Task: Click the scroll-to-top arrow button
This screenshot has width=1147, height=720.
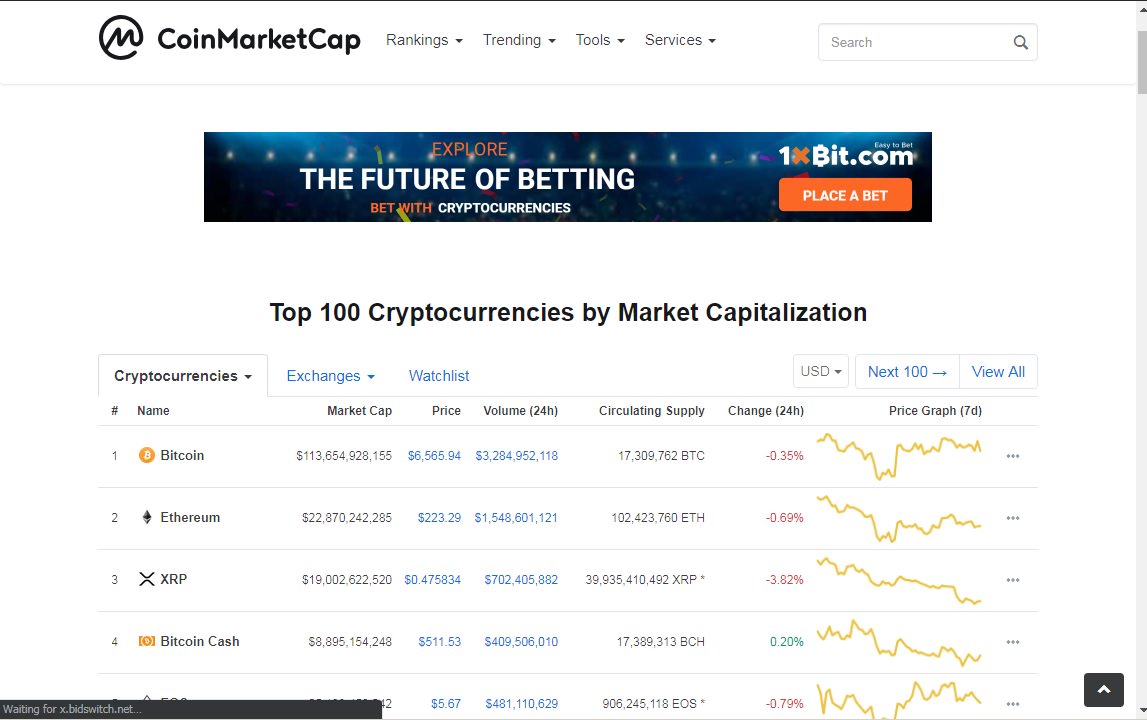Action: click(1103, 689)
